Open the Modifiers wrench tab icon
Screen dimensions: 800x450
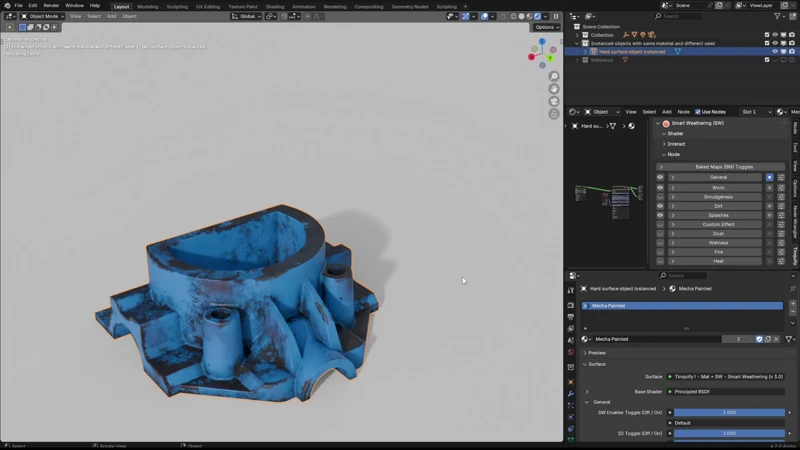tap(570, 394)
